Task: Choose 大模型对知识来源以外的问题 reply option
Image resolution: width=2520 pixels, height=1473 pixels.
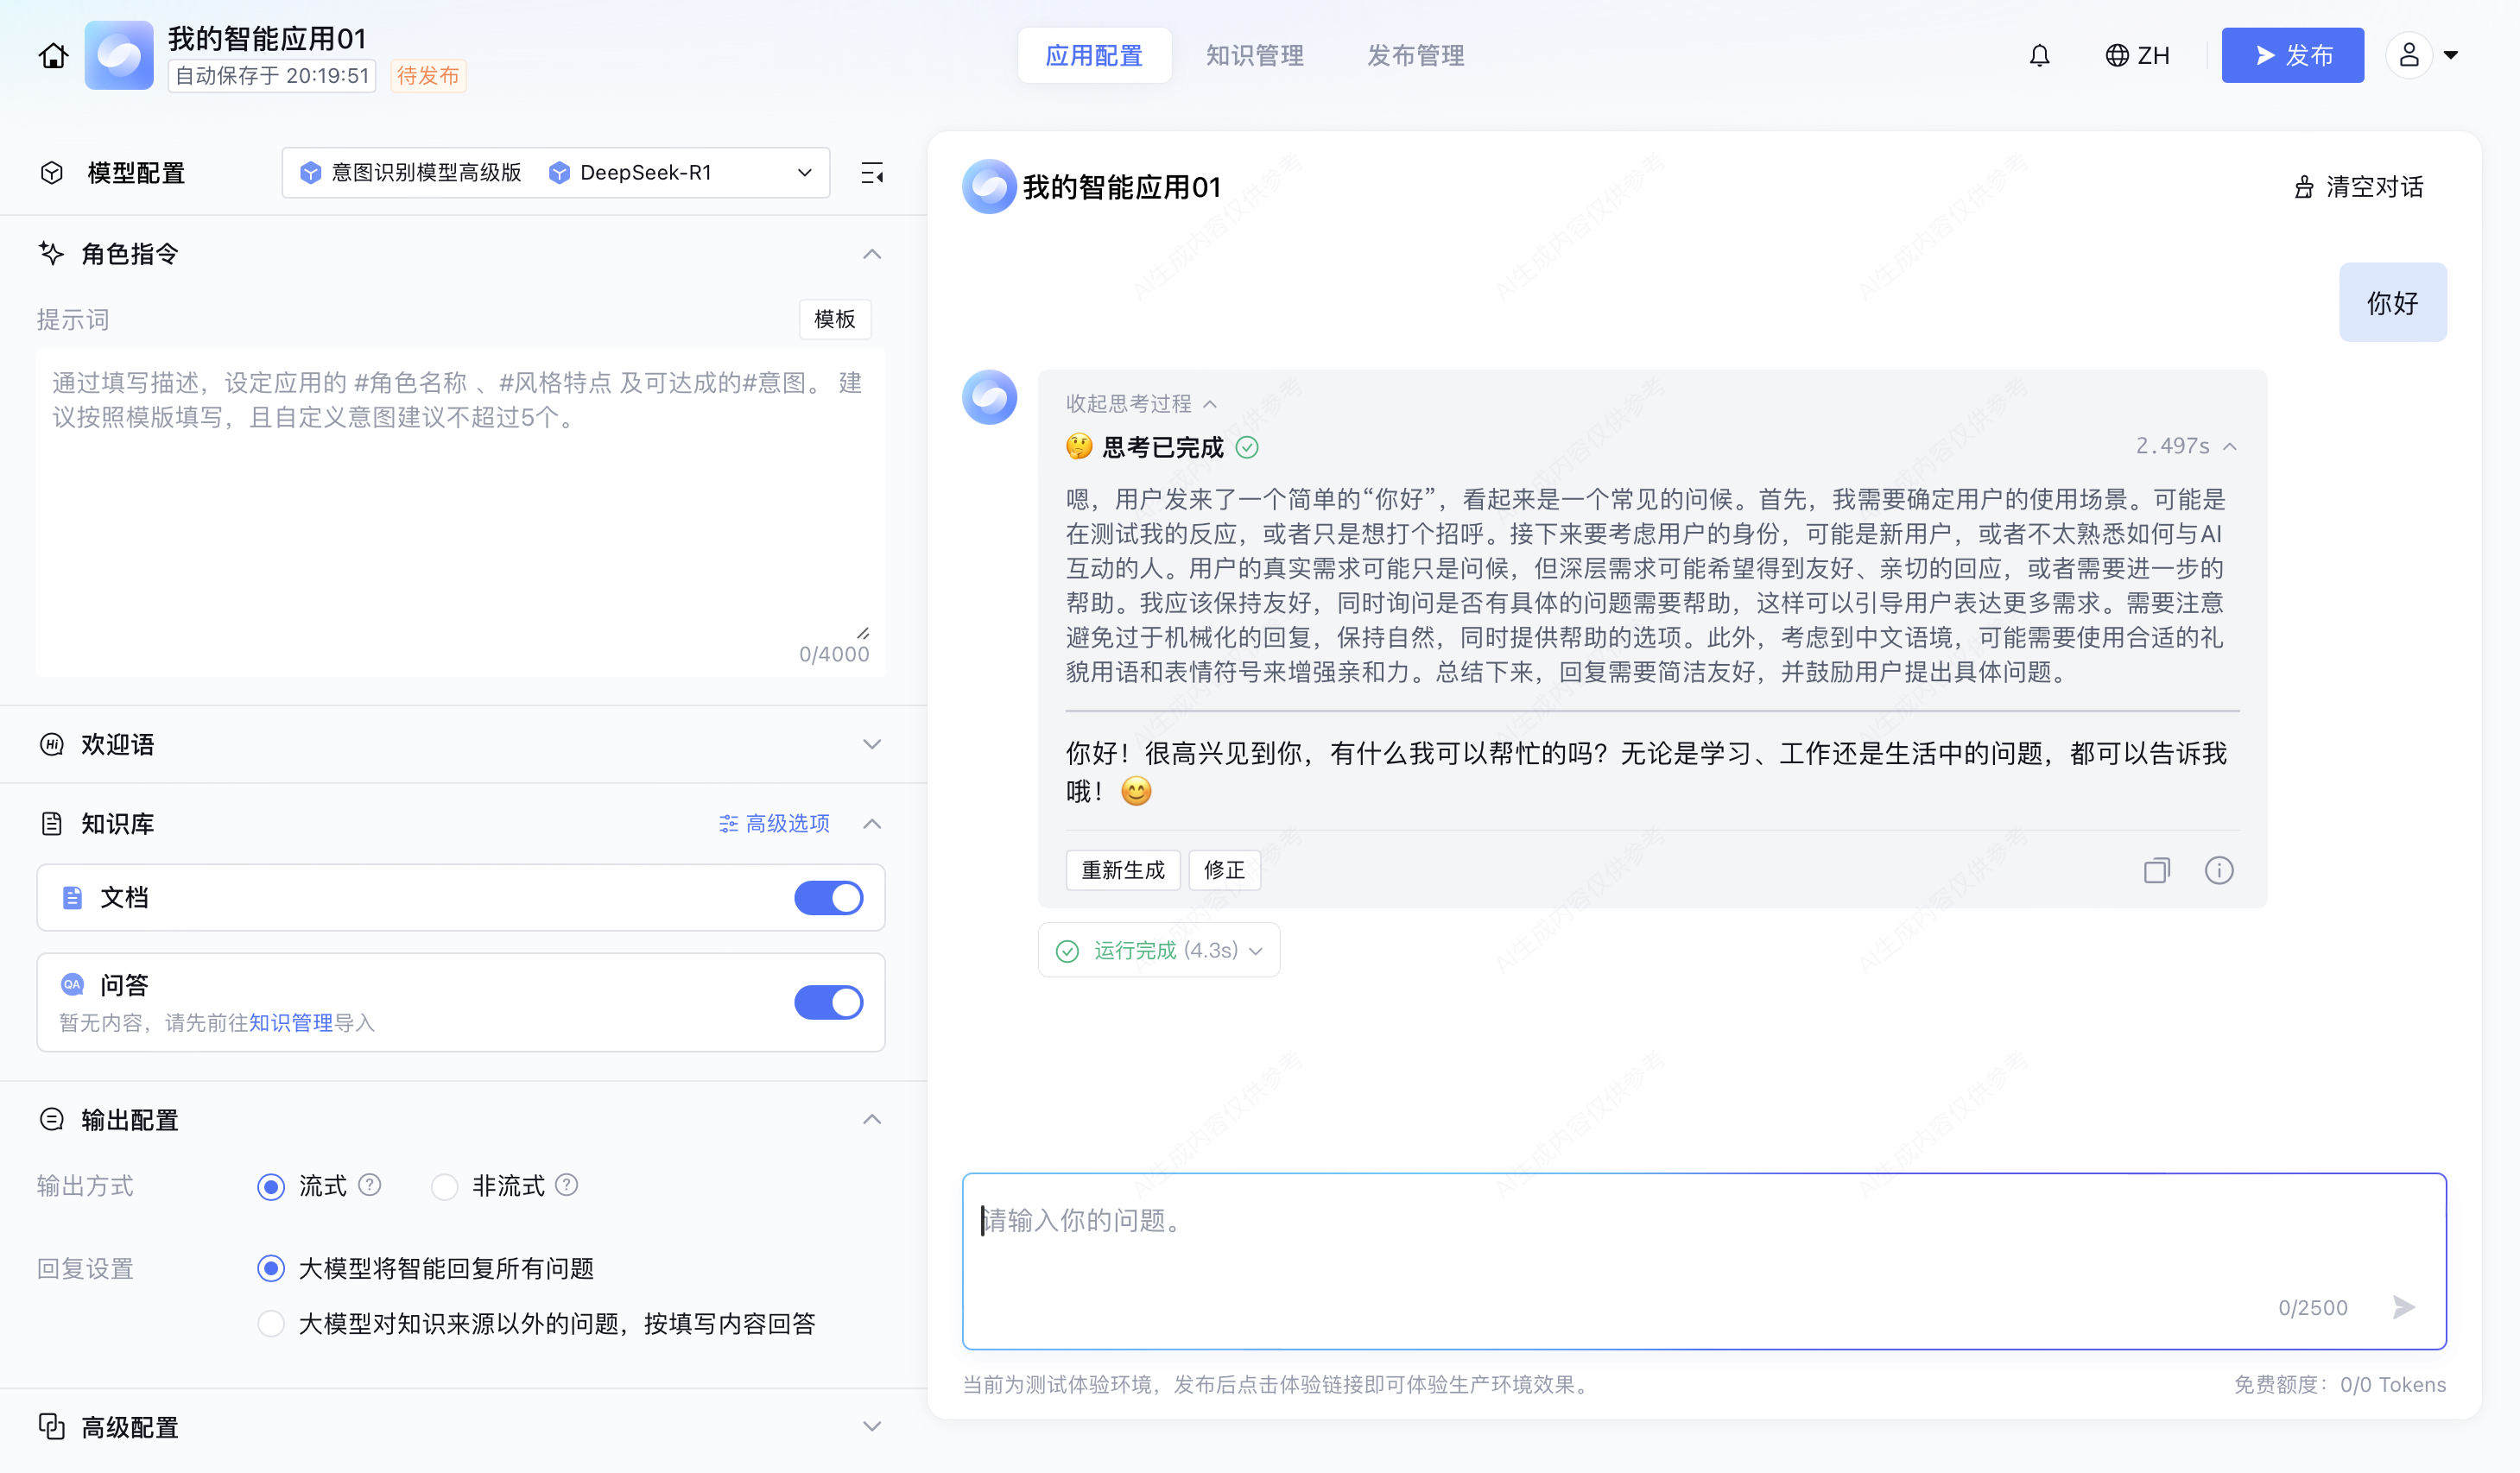Action: click(x=271, y=1324)
